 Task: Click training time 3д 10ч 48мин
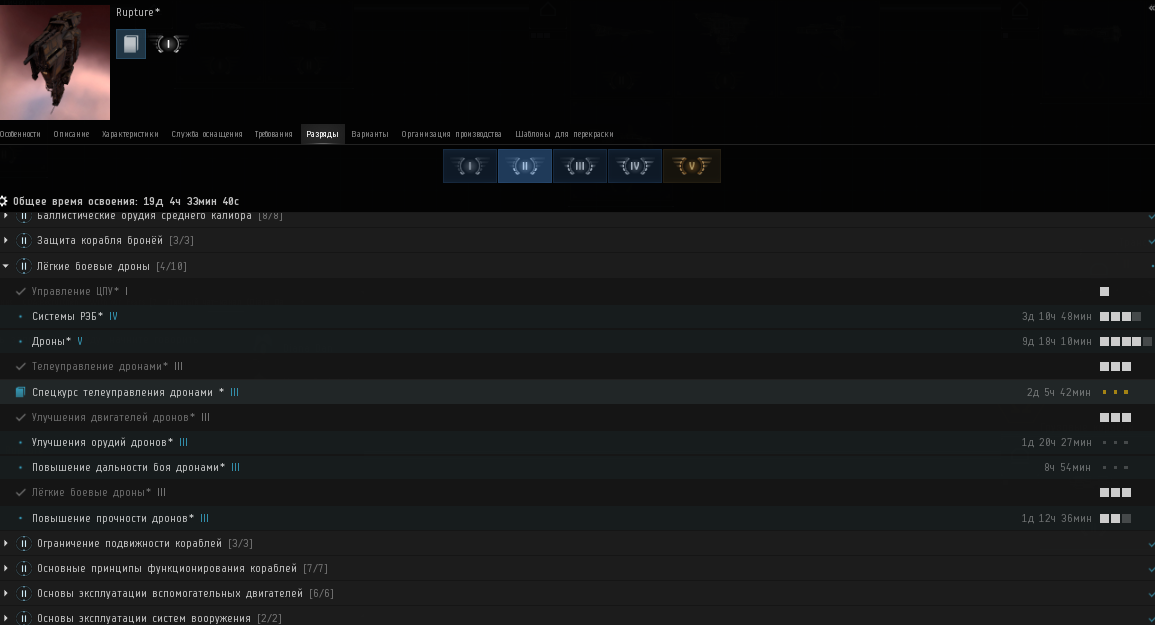click(1057, 316)
